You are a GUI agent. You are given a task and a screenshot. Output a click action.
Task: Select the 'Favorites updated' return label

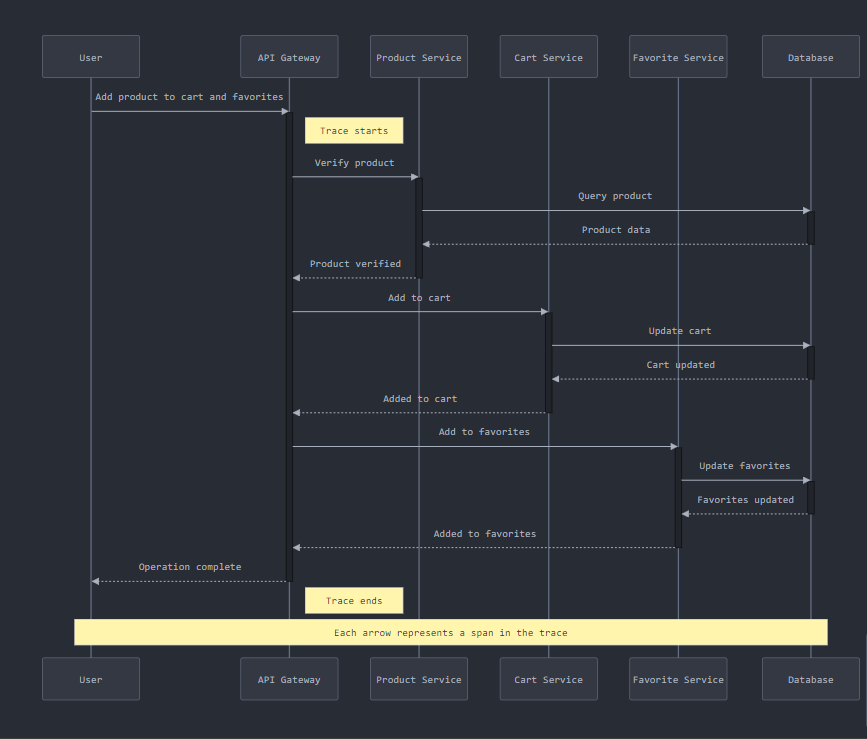point(745,500)
